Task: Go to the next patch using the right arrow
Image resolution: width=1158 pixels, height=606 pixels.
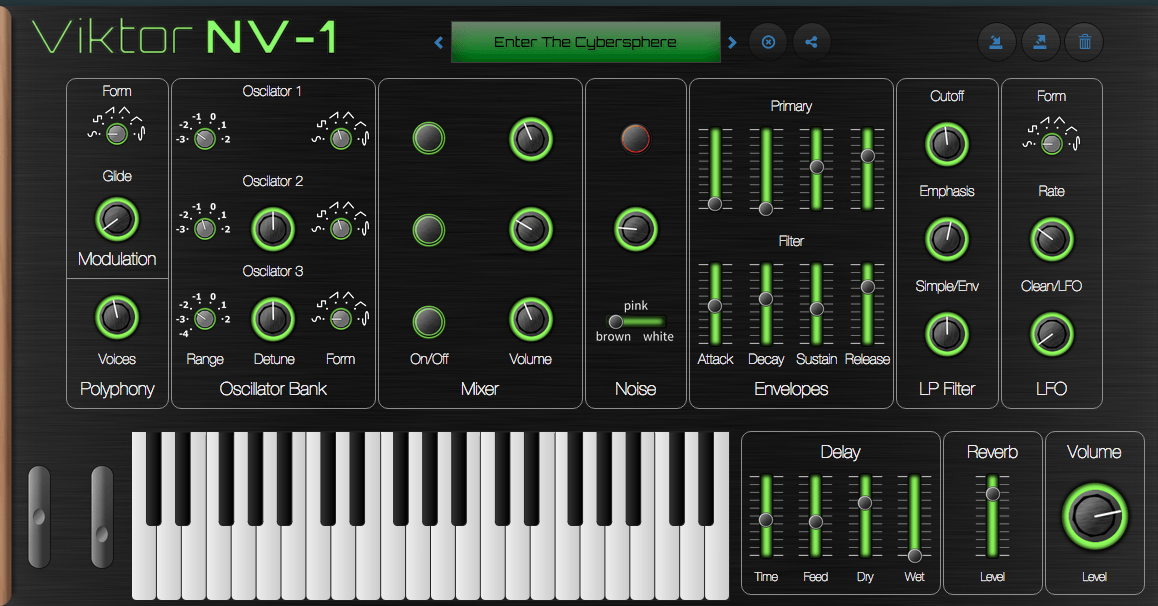Action: pos(732,43)
